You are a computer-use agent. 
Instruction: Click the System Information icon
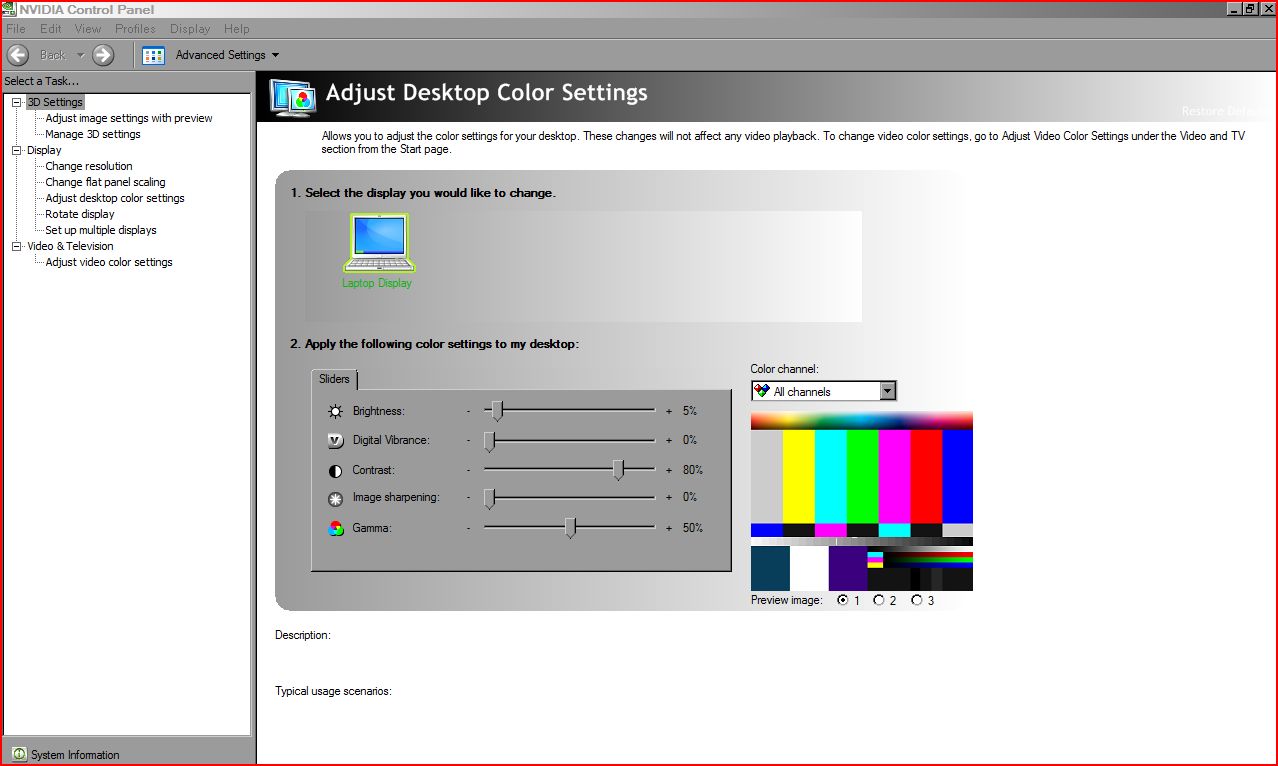tap(19, 754)
